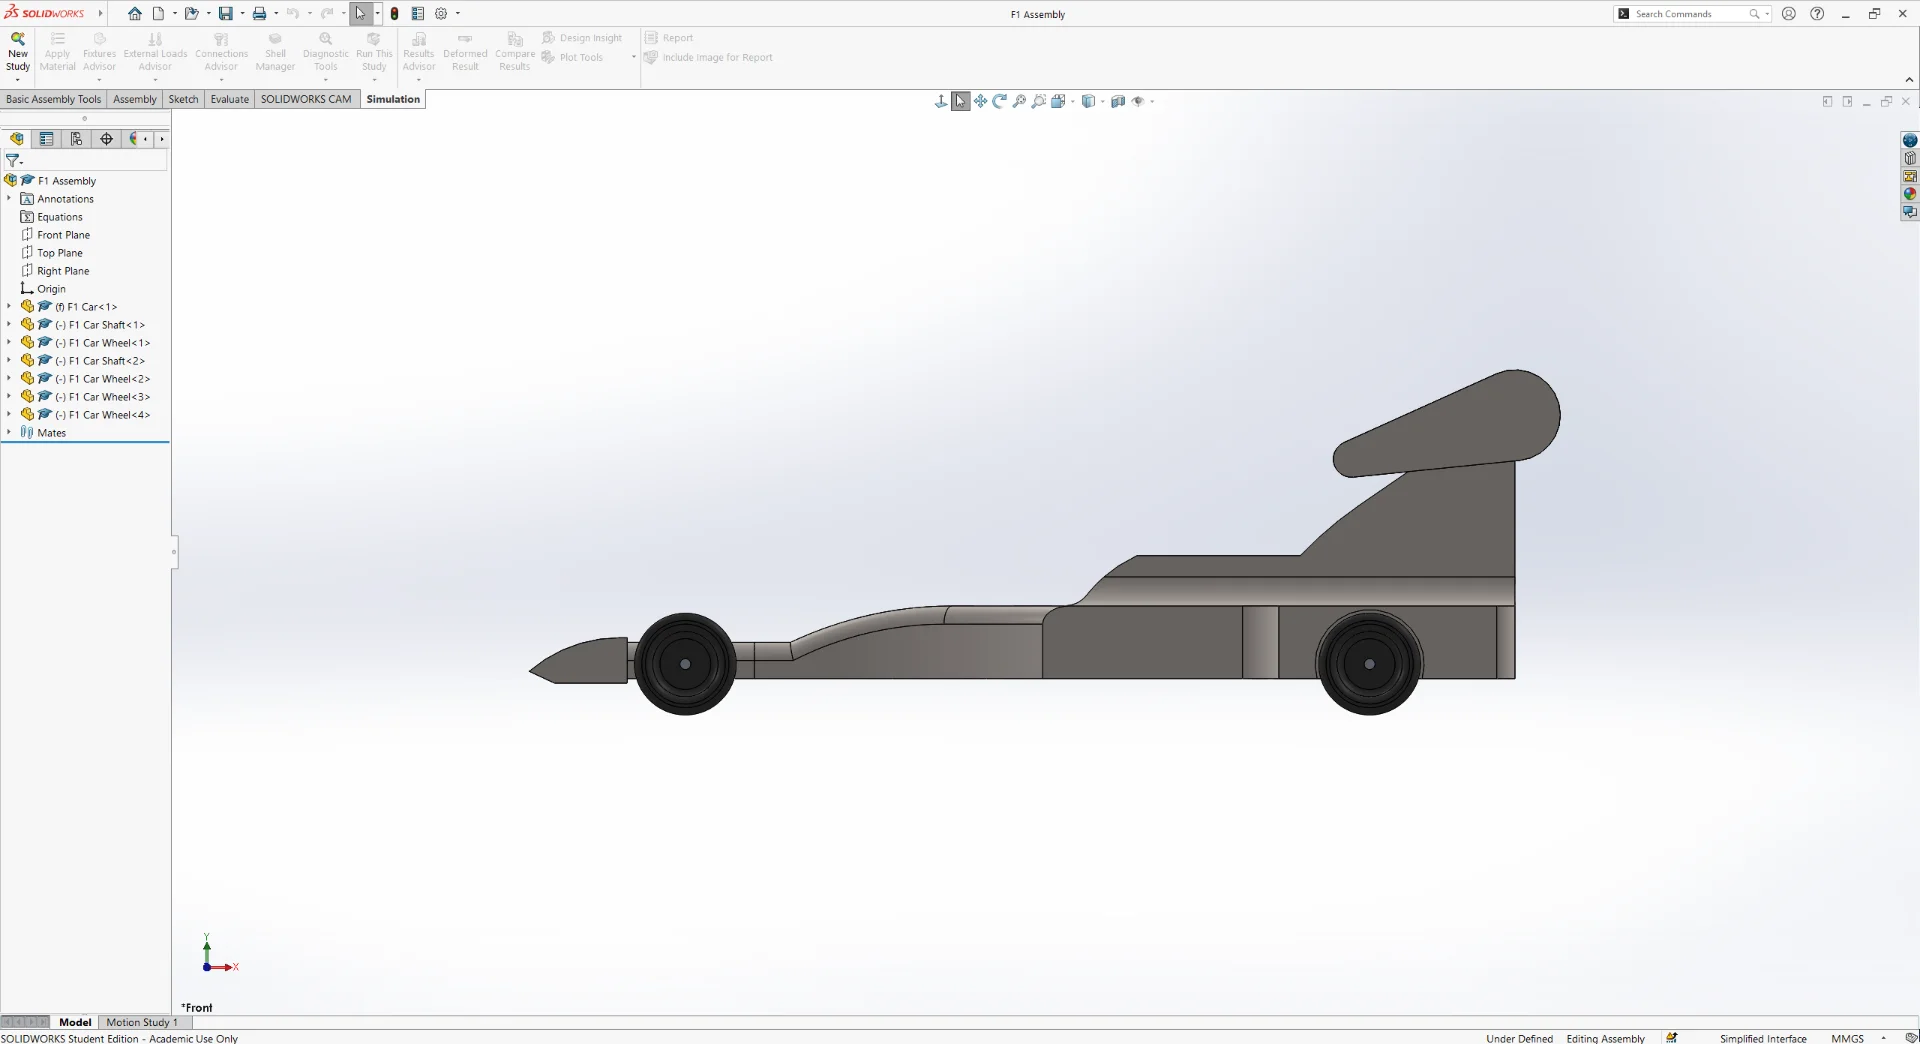The height and width of the screenshot is (1044, 1920).
Task: Open the Design Library task pane icon
Action: (x=1910, y=159)
